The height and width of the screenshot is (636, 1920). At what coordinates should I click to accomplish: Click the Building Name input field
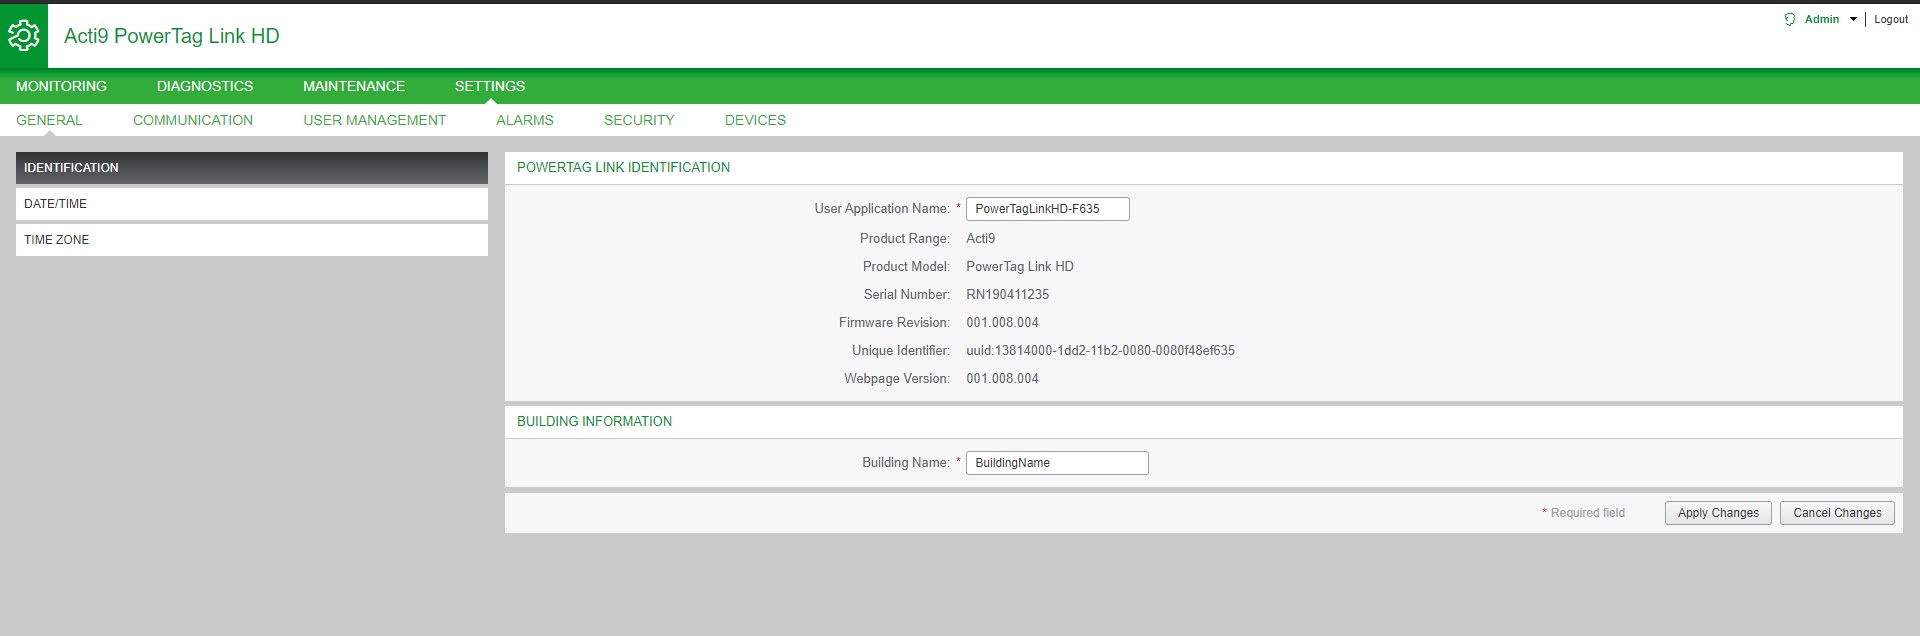click(1057, 463)
